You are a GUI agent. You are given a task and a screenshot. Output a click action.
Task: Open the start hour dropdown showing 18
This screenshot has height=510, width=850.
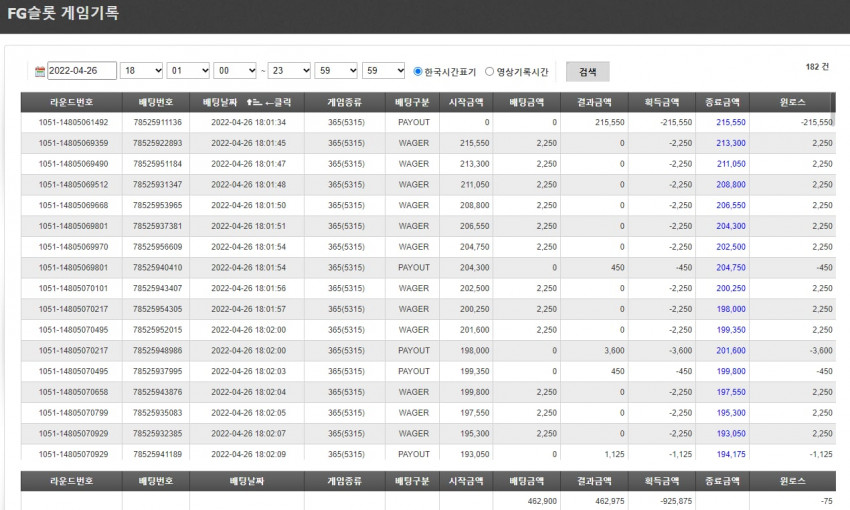(141, 70)
